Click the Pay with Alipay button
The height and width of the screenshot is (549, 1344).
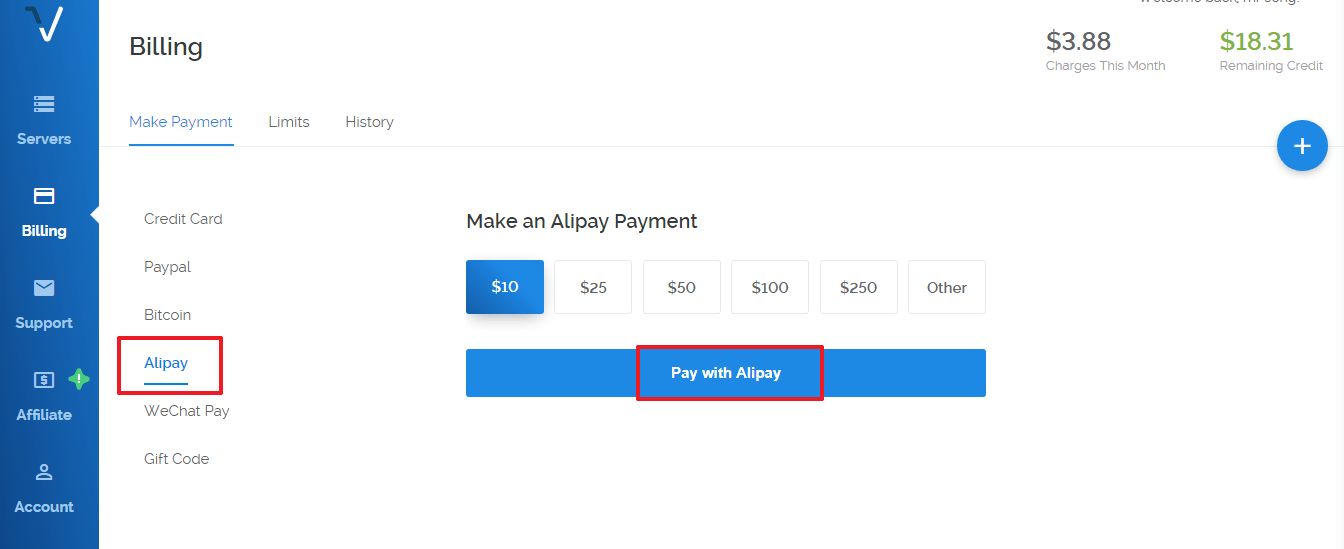726,373
